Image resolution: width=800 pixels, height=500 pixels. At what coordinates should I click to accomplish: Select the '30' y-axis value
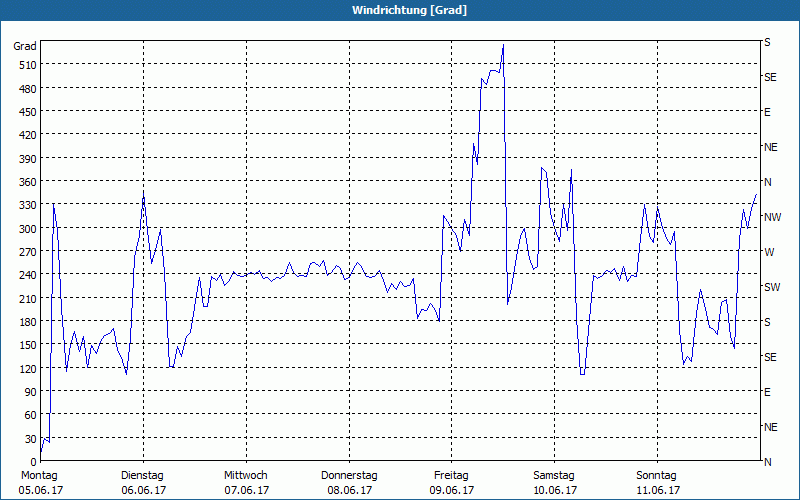31,439
